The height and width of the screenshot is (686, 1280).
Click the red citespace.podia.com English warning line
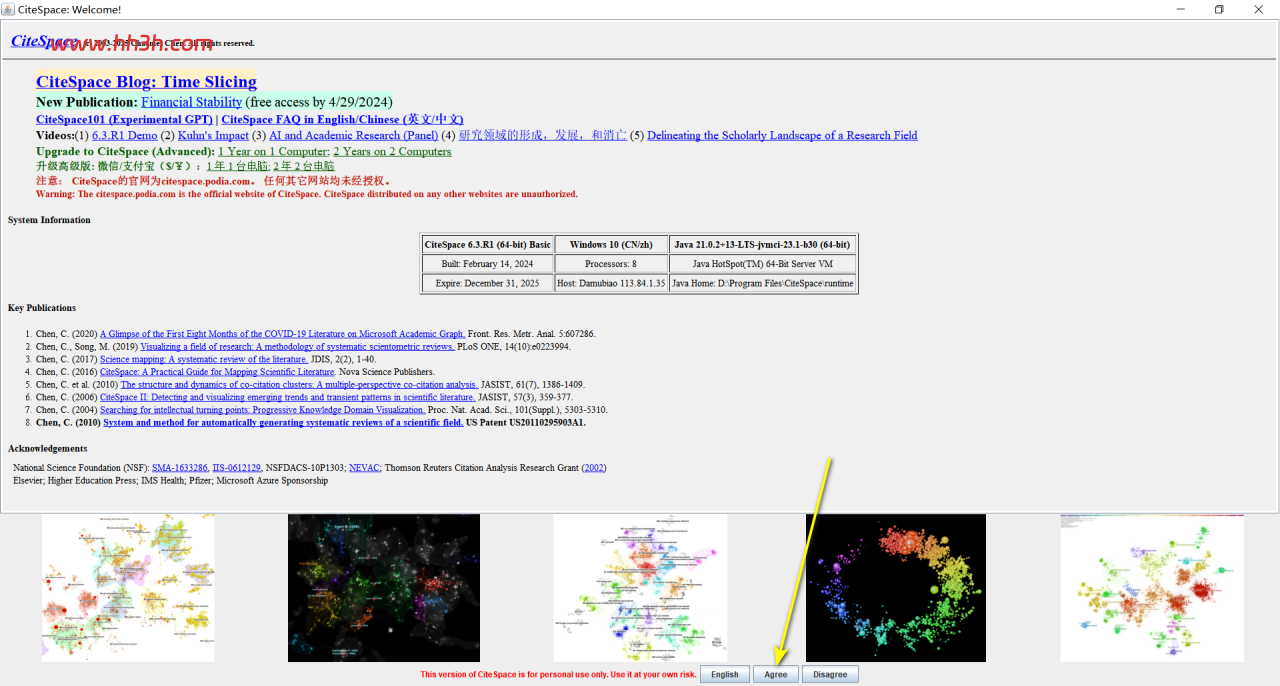[307, 194]
